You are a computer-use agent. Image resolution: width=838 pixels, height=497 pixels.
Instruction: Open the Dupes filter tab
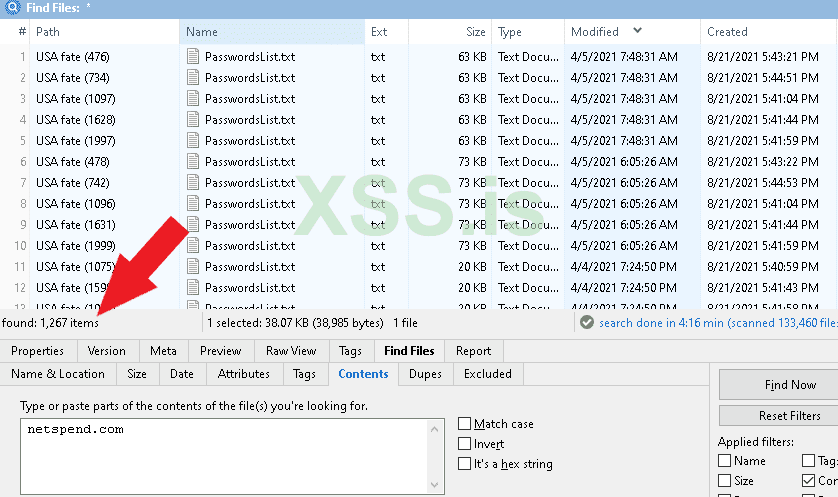tap(425, 374)
